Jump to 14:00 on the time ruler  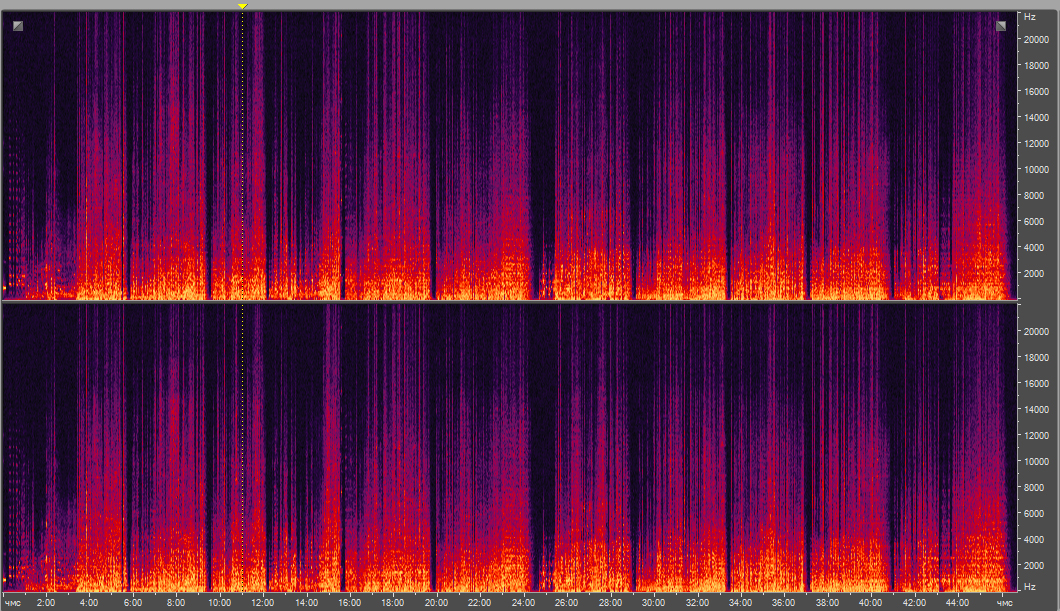point(306,603)
